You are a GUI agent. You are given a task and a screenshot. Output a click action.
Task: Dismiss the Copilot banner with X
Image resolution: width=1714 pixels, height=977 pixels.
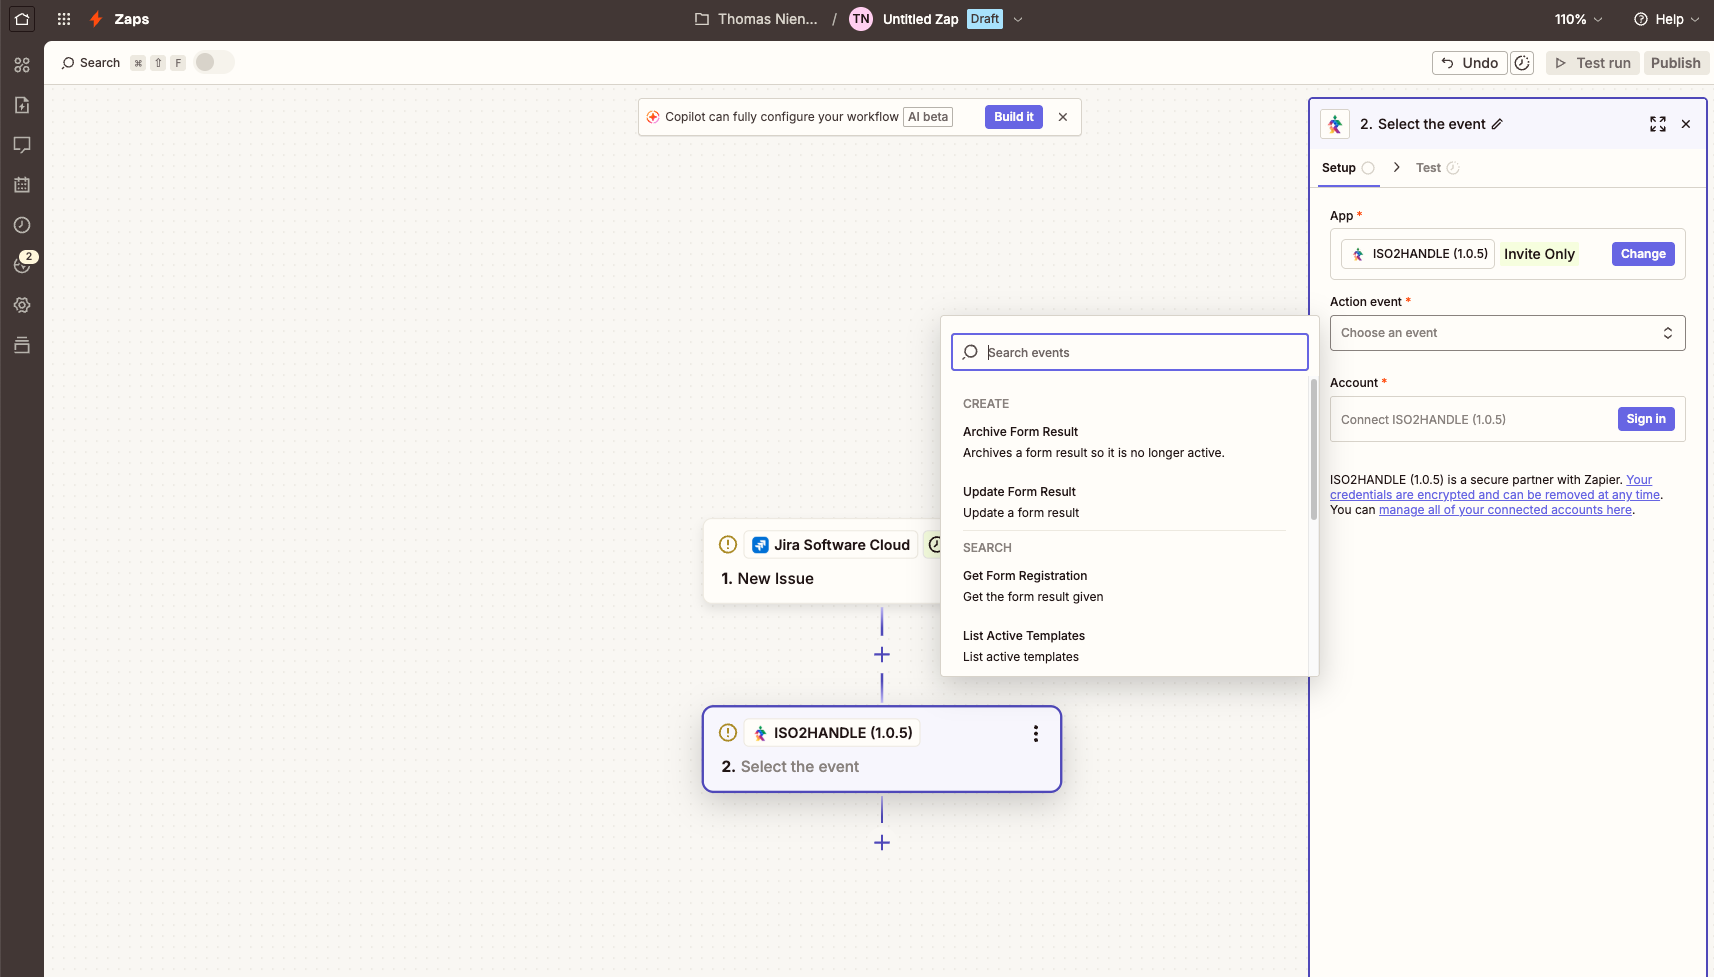point(1062,117)
